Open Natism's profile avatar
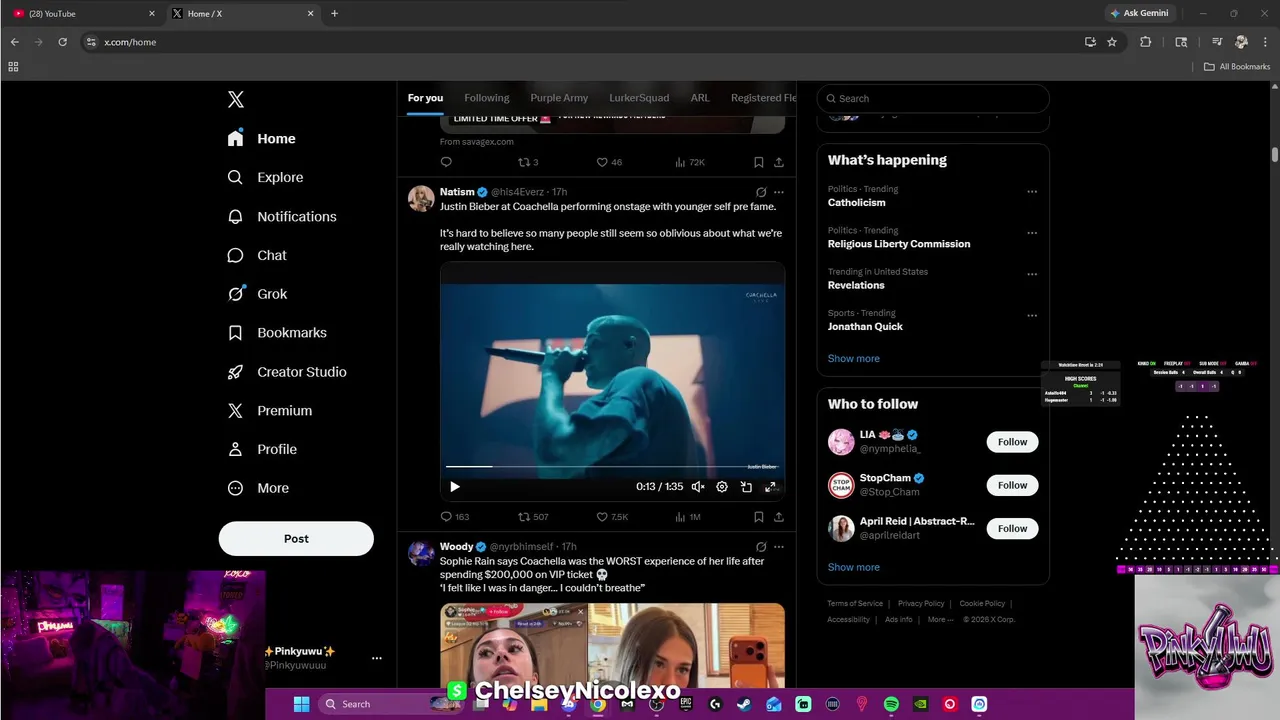1280x720 pixels. tap(421, 198)
